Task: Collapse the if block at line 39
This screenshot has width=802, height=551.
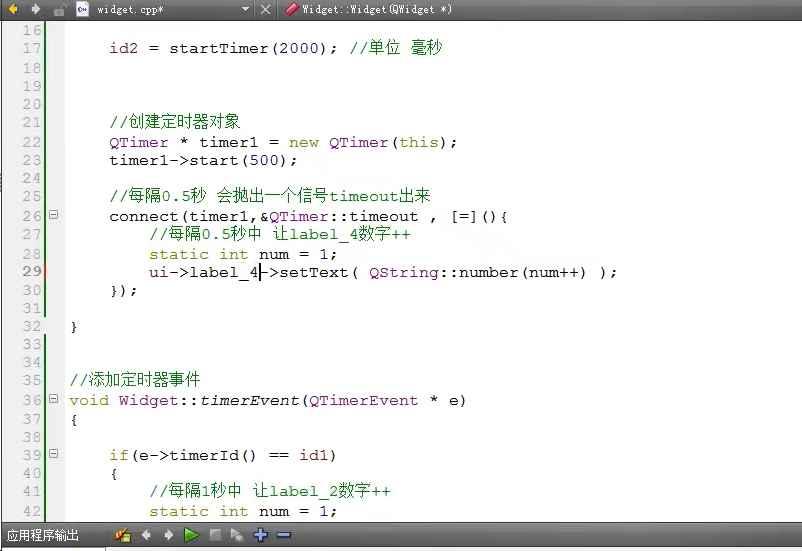Action: 54,454
